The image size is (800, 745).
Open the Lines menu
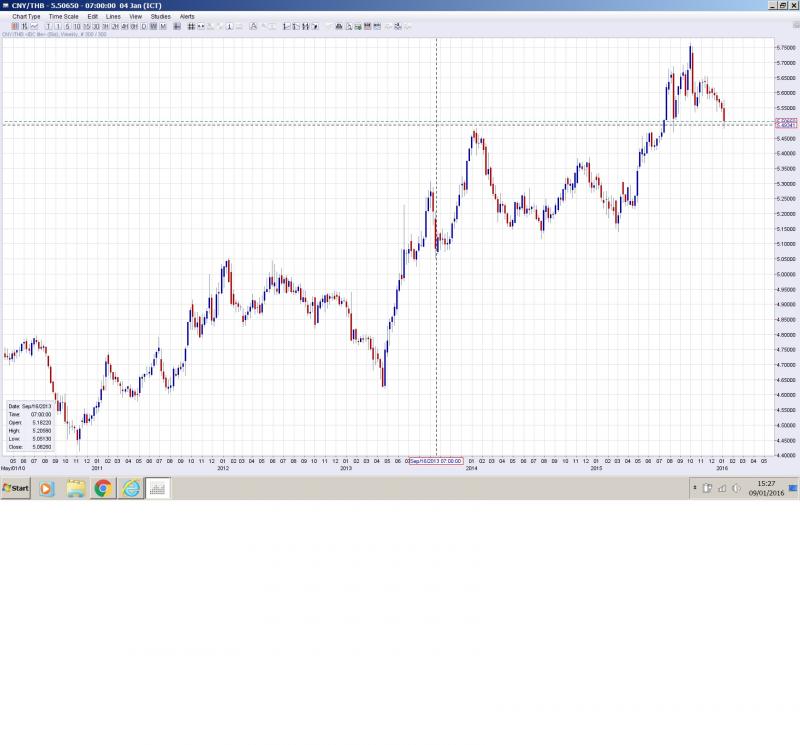pos(113,17)
